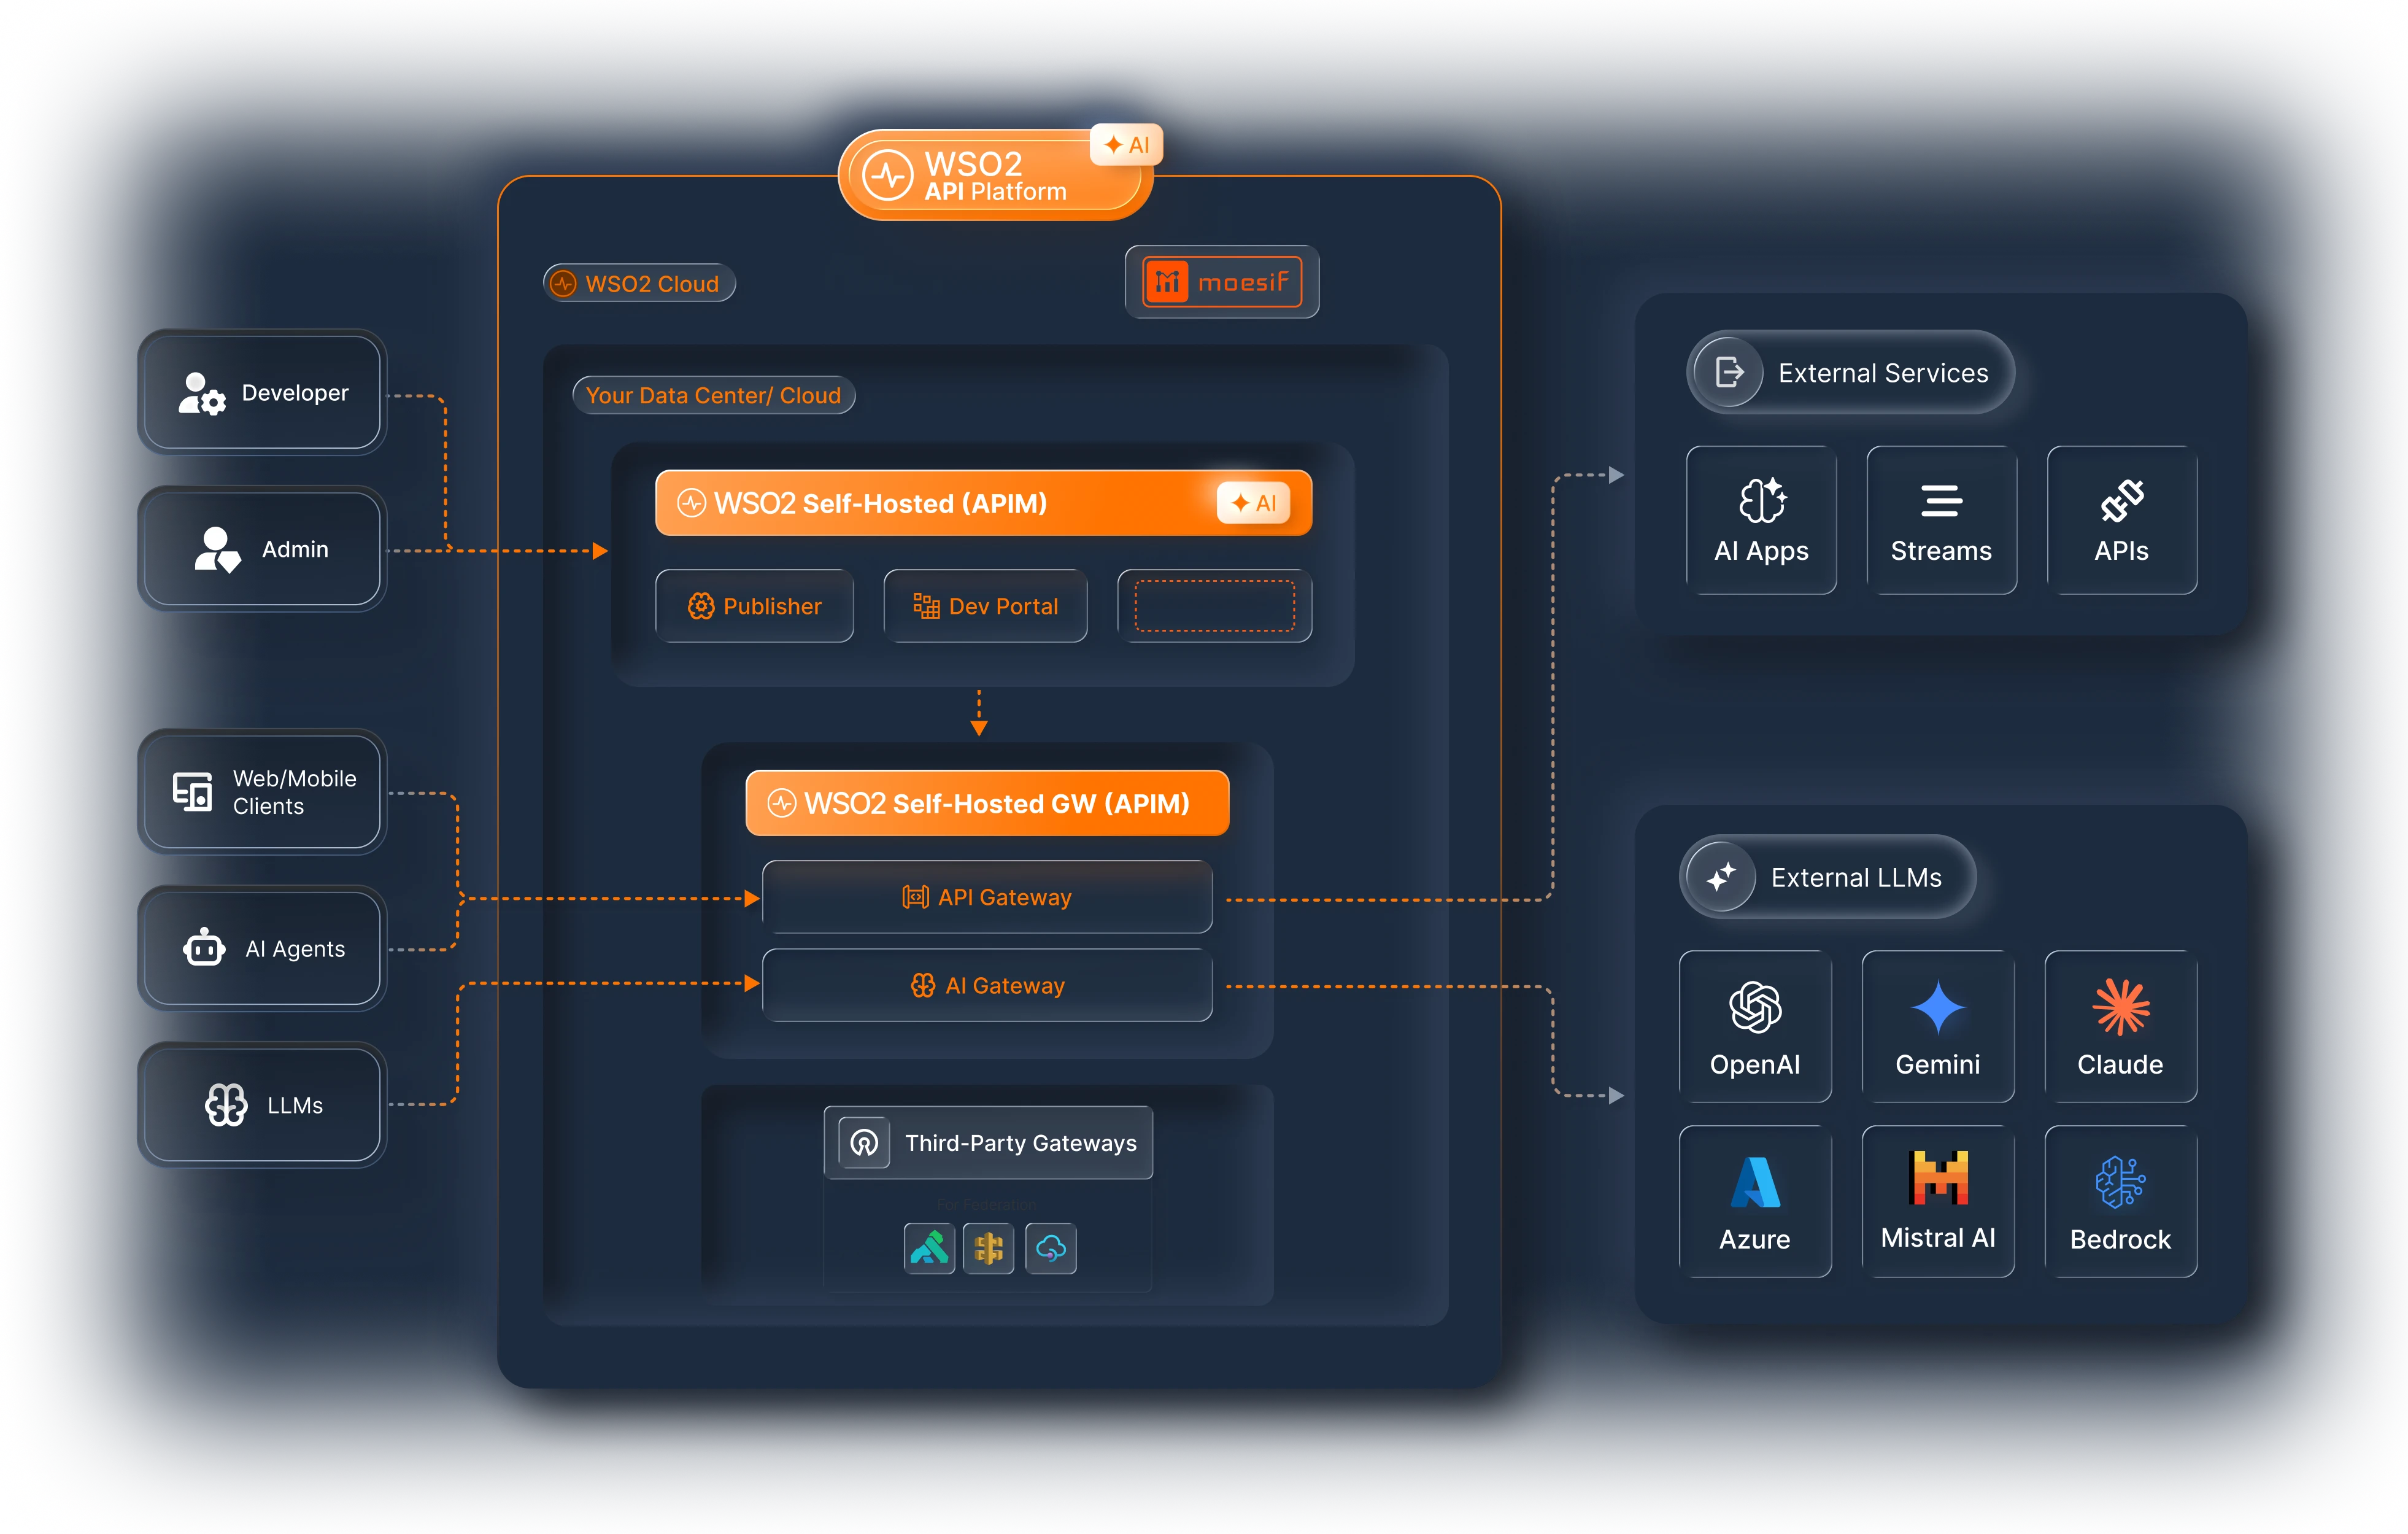Click the AI Agents robot icon

(x=204, y=947)
